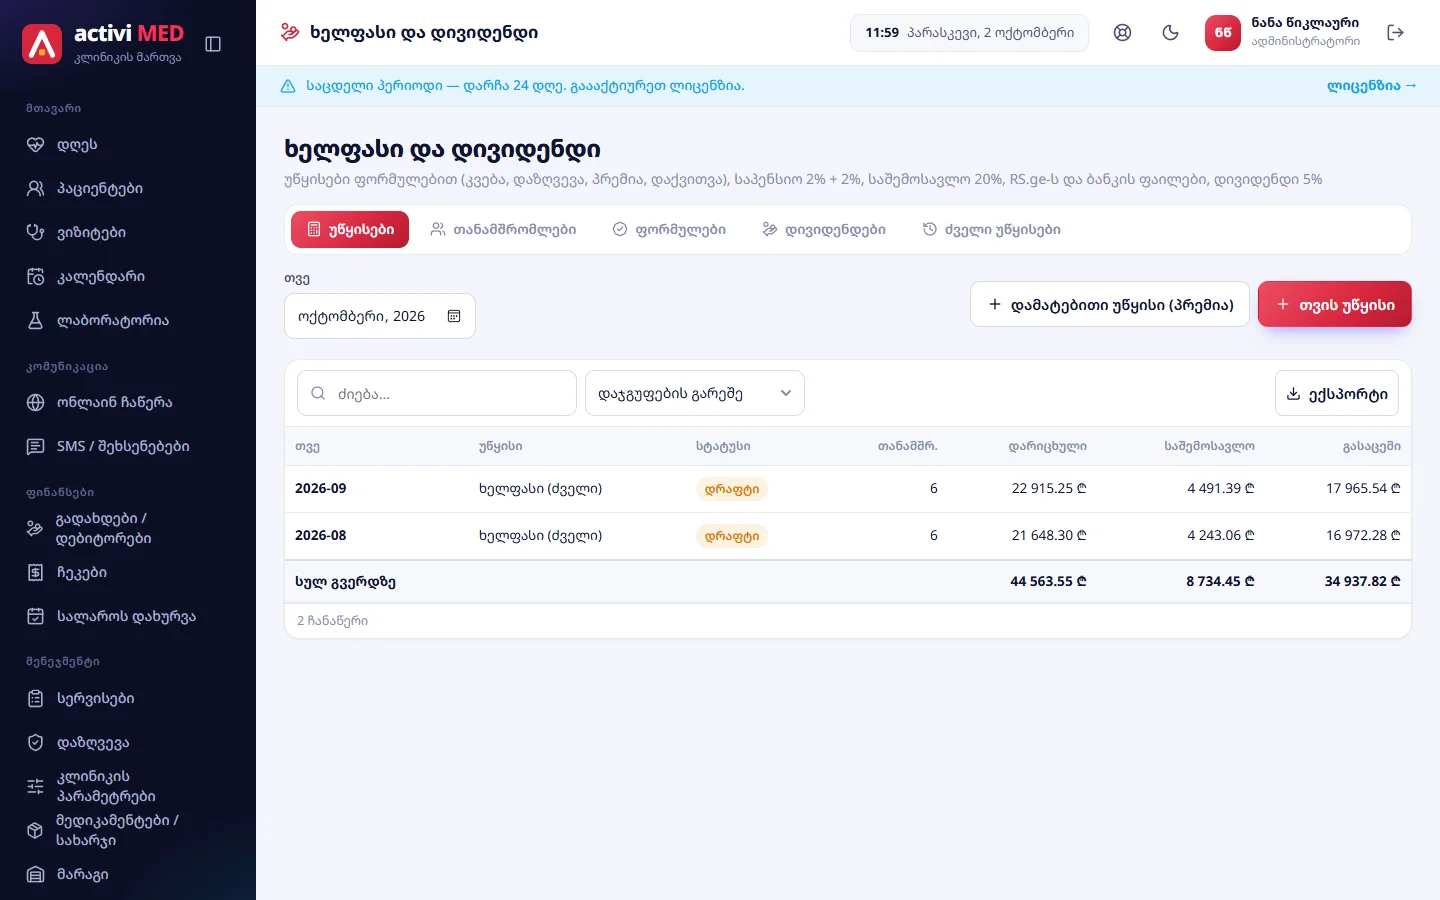This screenshot has height=900, width=1440.
Task: Open the 2026-09 payroll row
Action: [848, 489]
